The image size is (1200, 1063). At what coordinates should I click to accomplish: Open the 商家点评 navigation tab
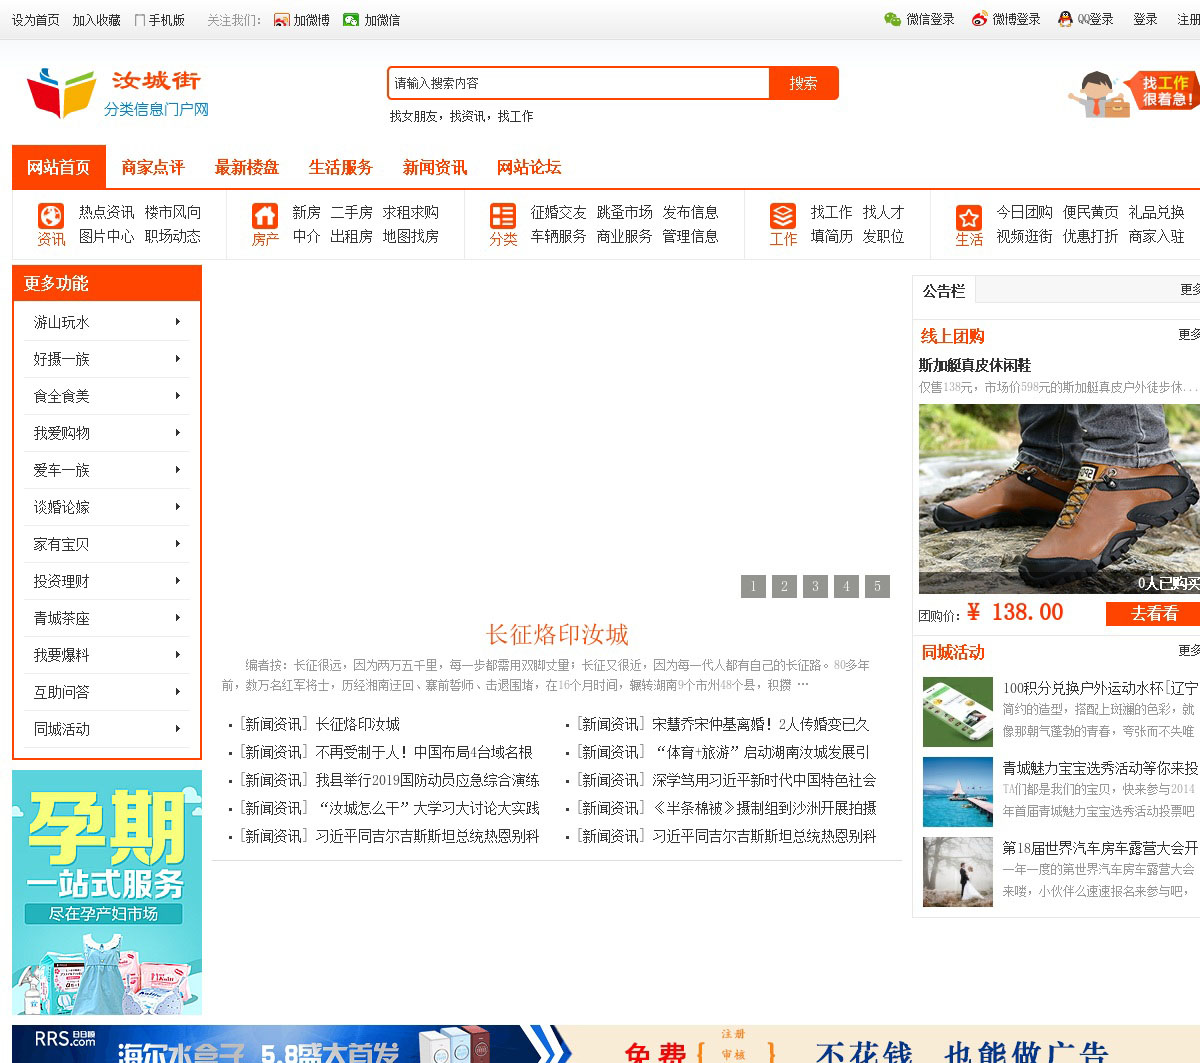click(x=153, y=168)
